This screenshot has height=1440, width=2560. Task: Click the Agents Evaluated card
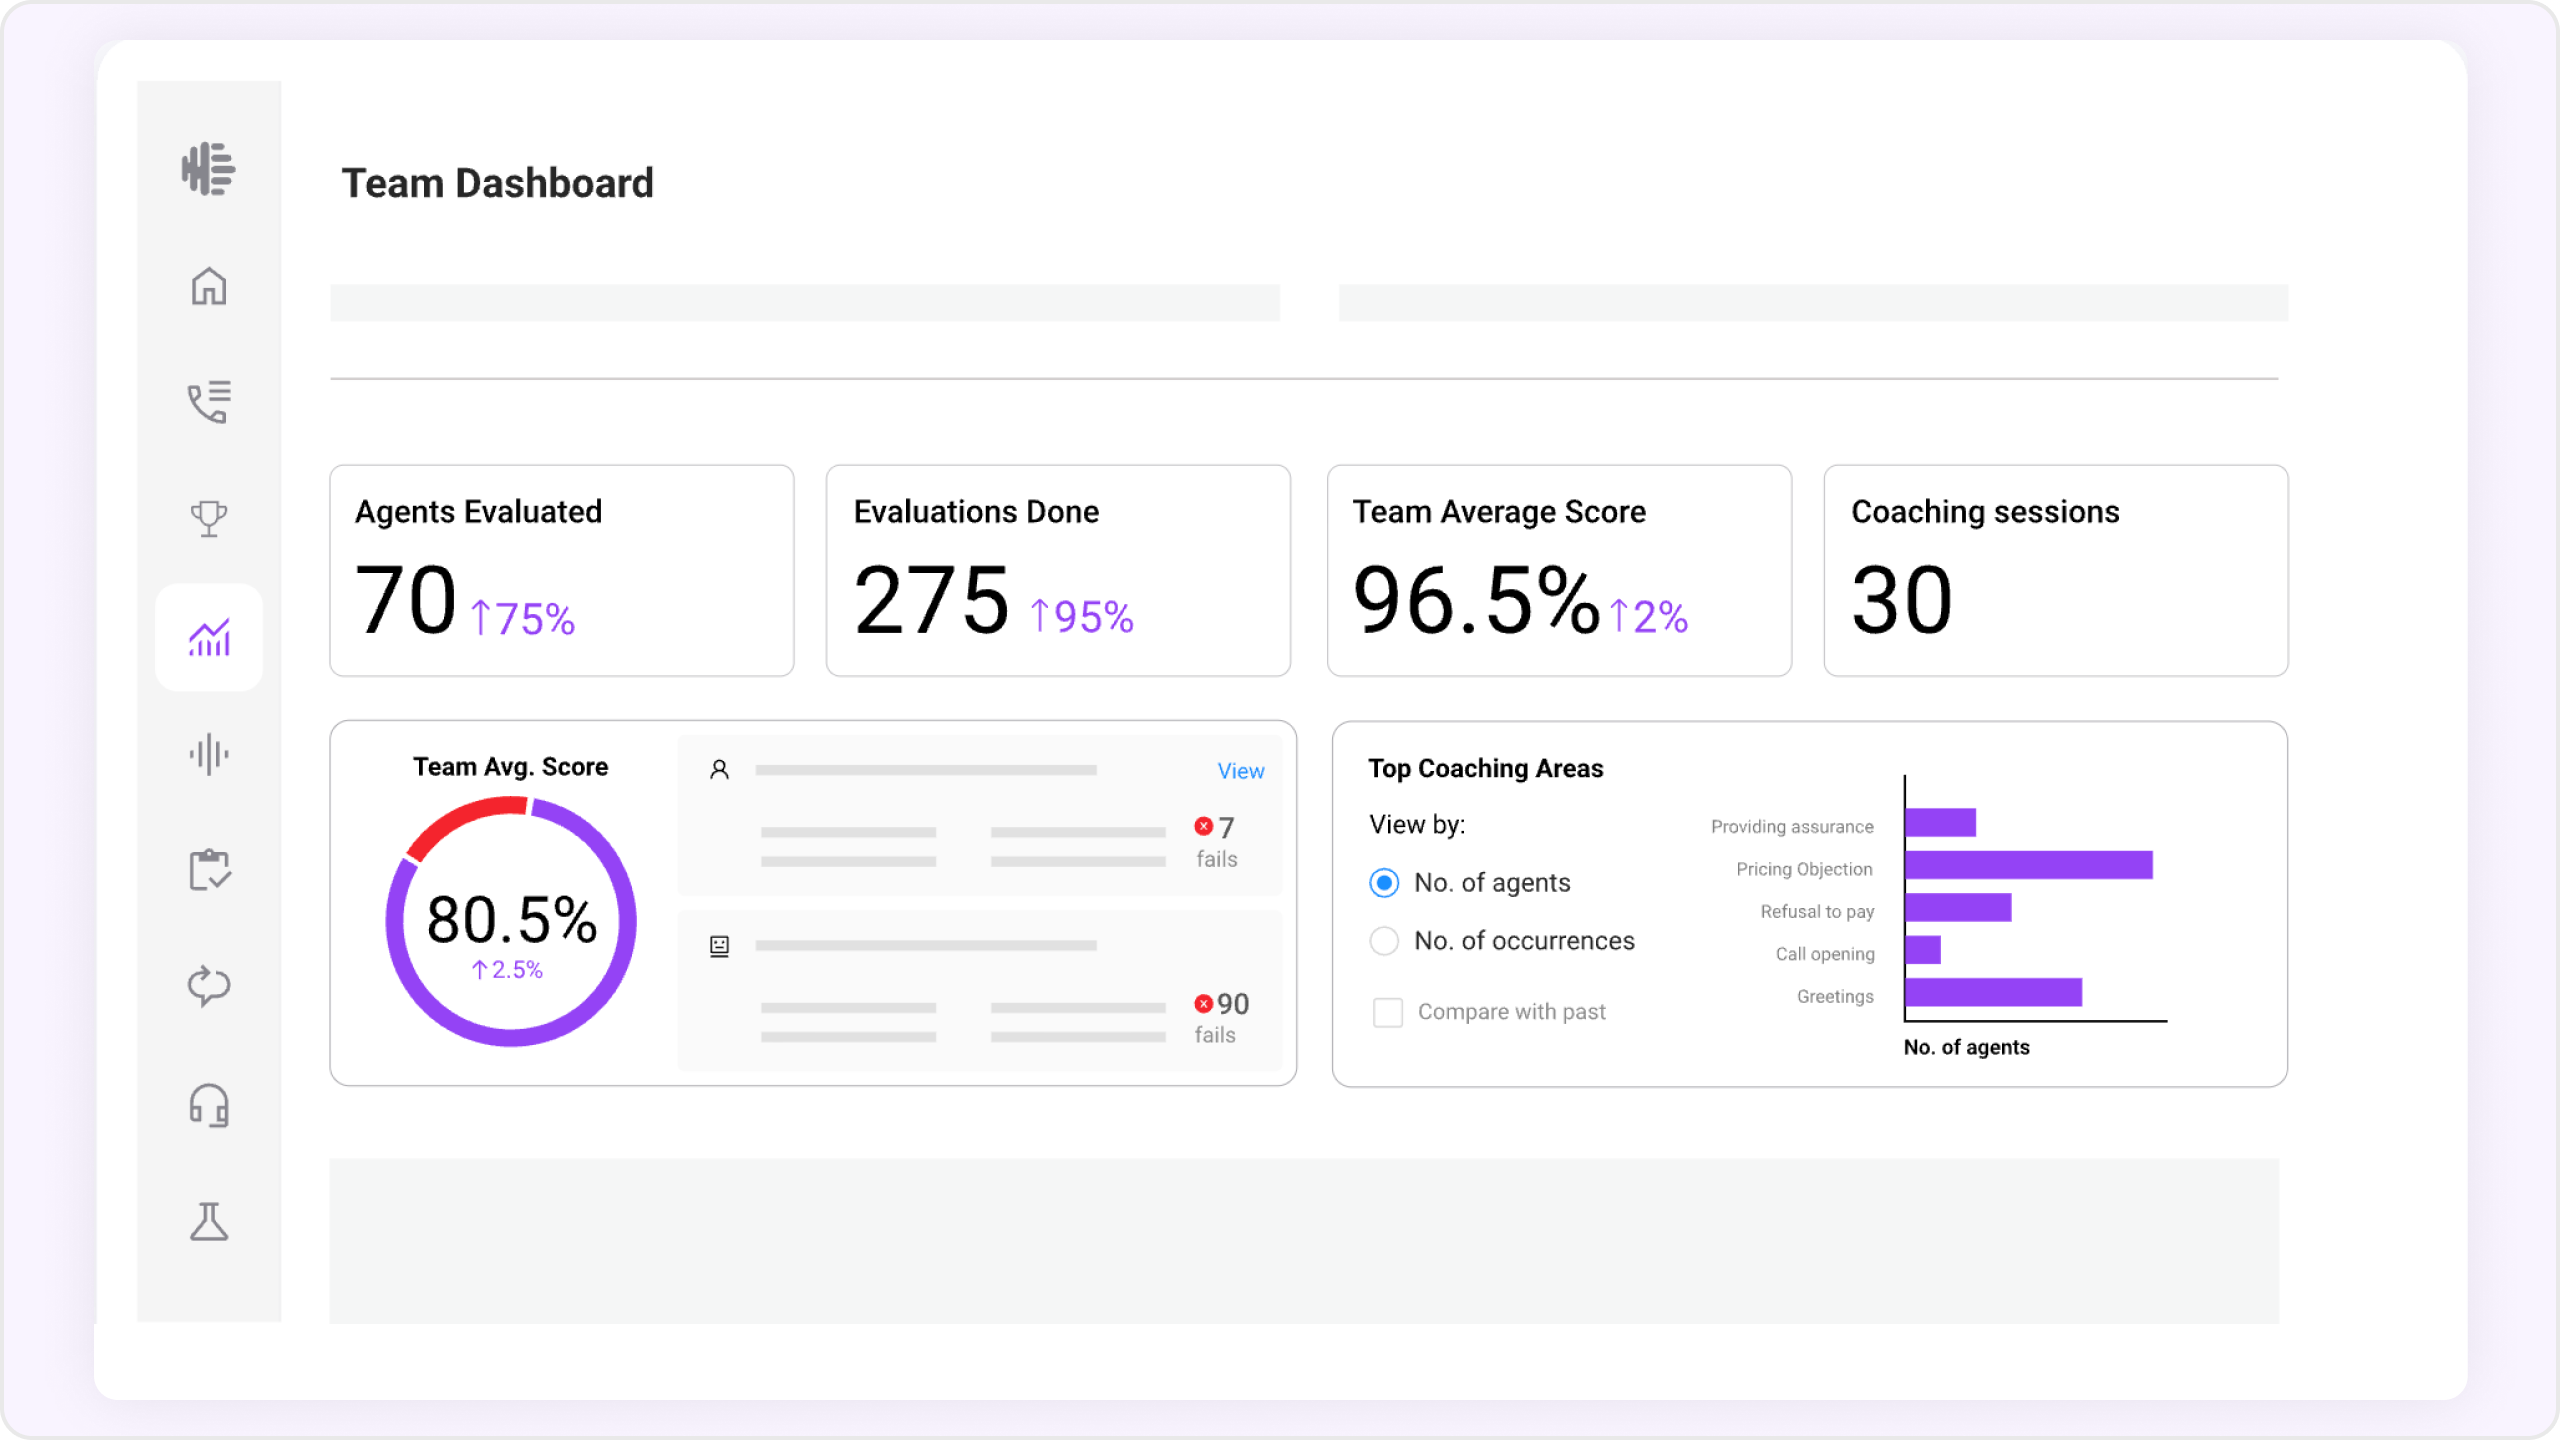[x=561, y=570]
